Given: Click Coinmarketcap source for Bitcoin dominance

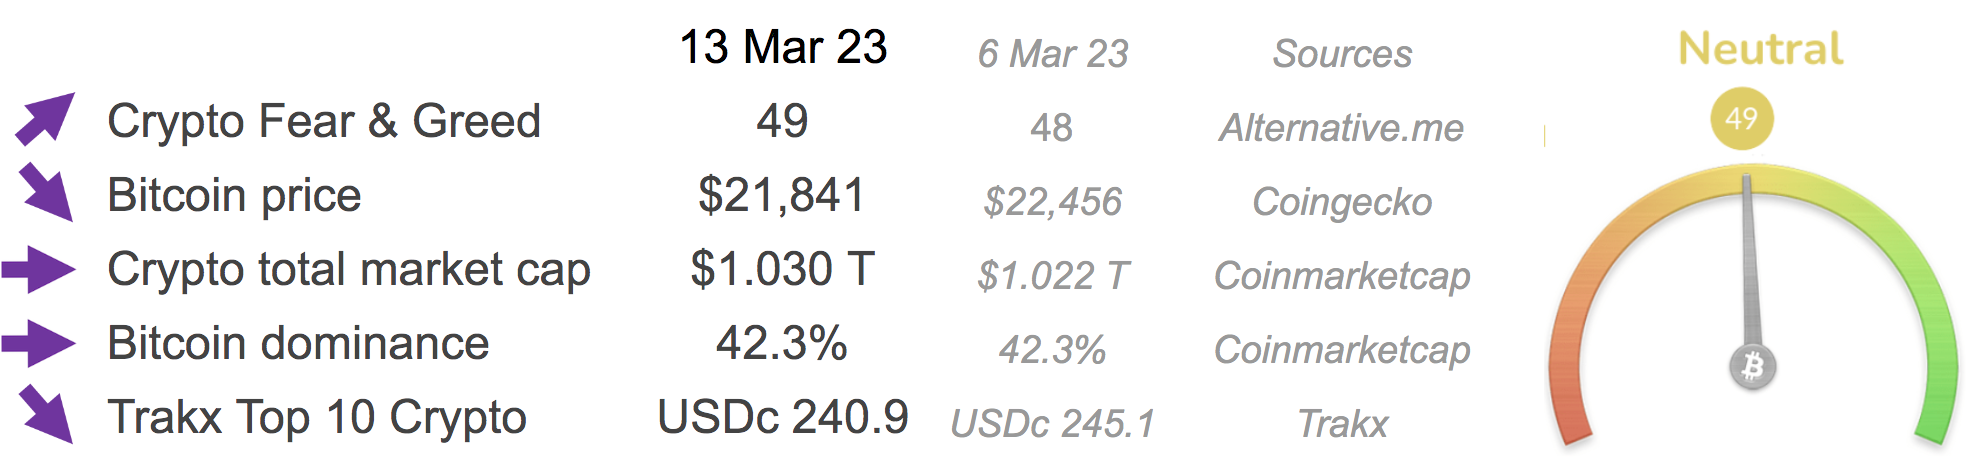Looking at the screenshot, I should pyautogui.click(x=1342, y=350).
